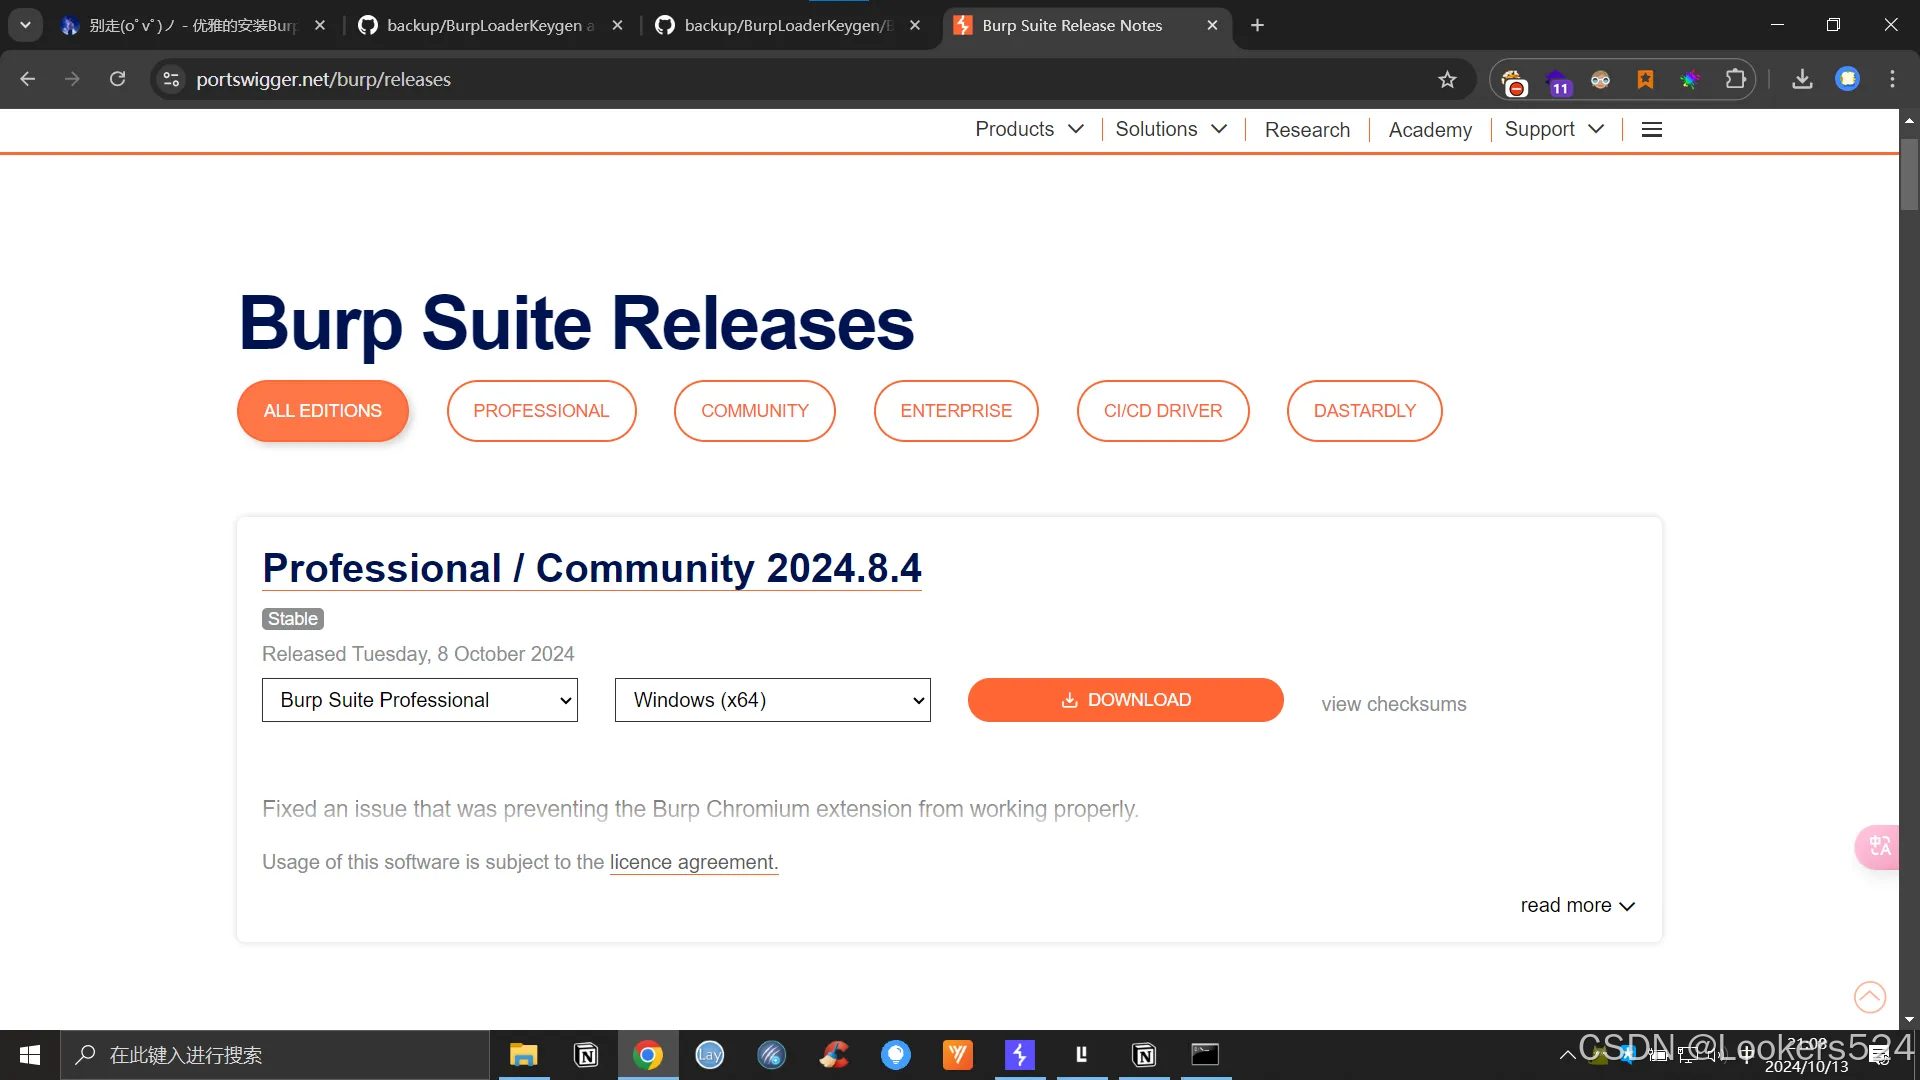This screenshot has height=1080, width=1920.
Task: Filter releases by COMMUNITY edition
Action: coord(754,411)
